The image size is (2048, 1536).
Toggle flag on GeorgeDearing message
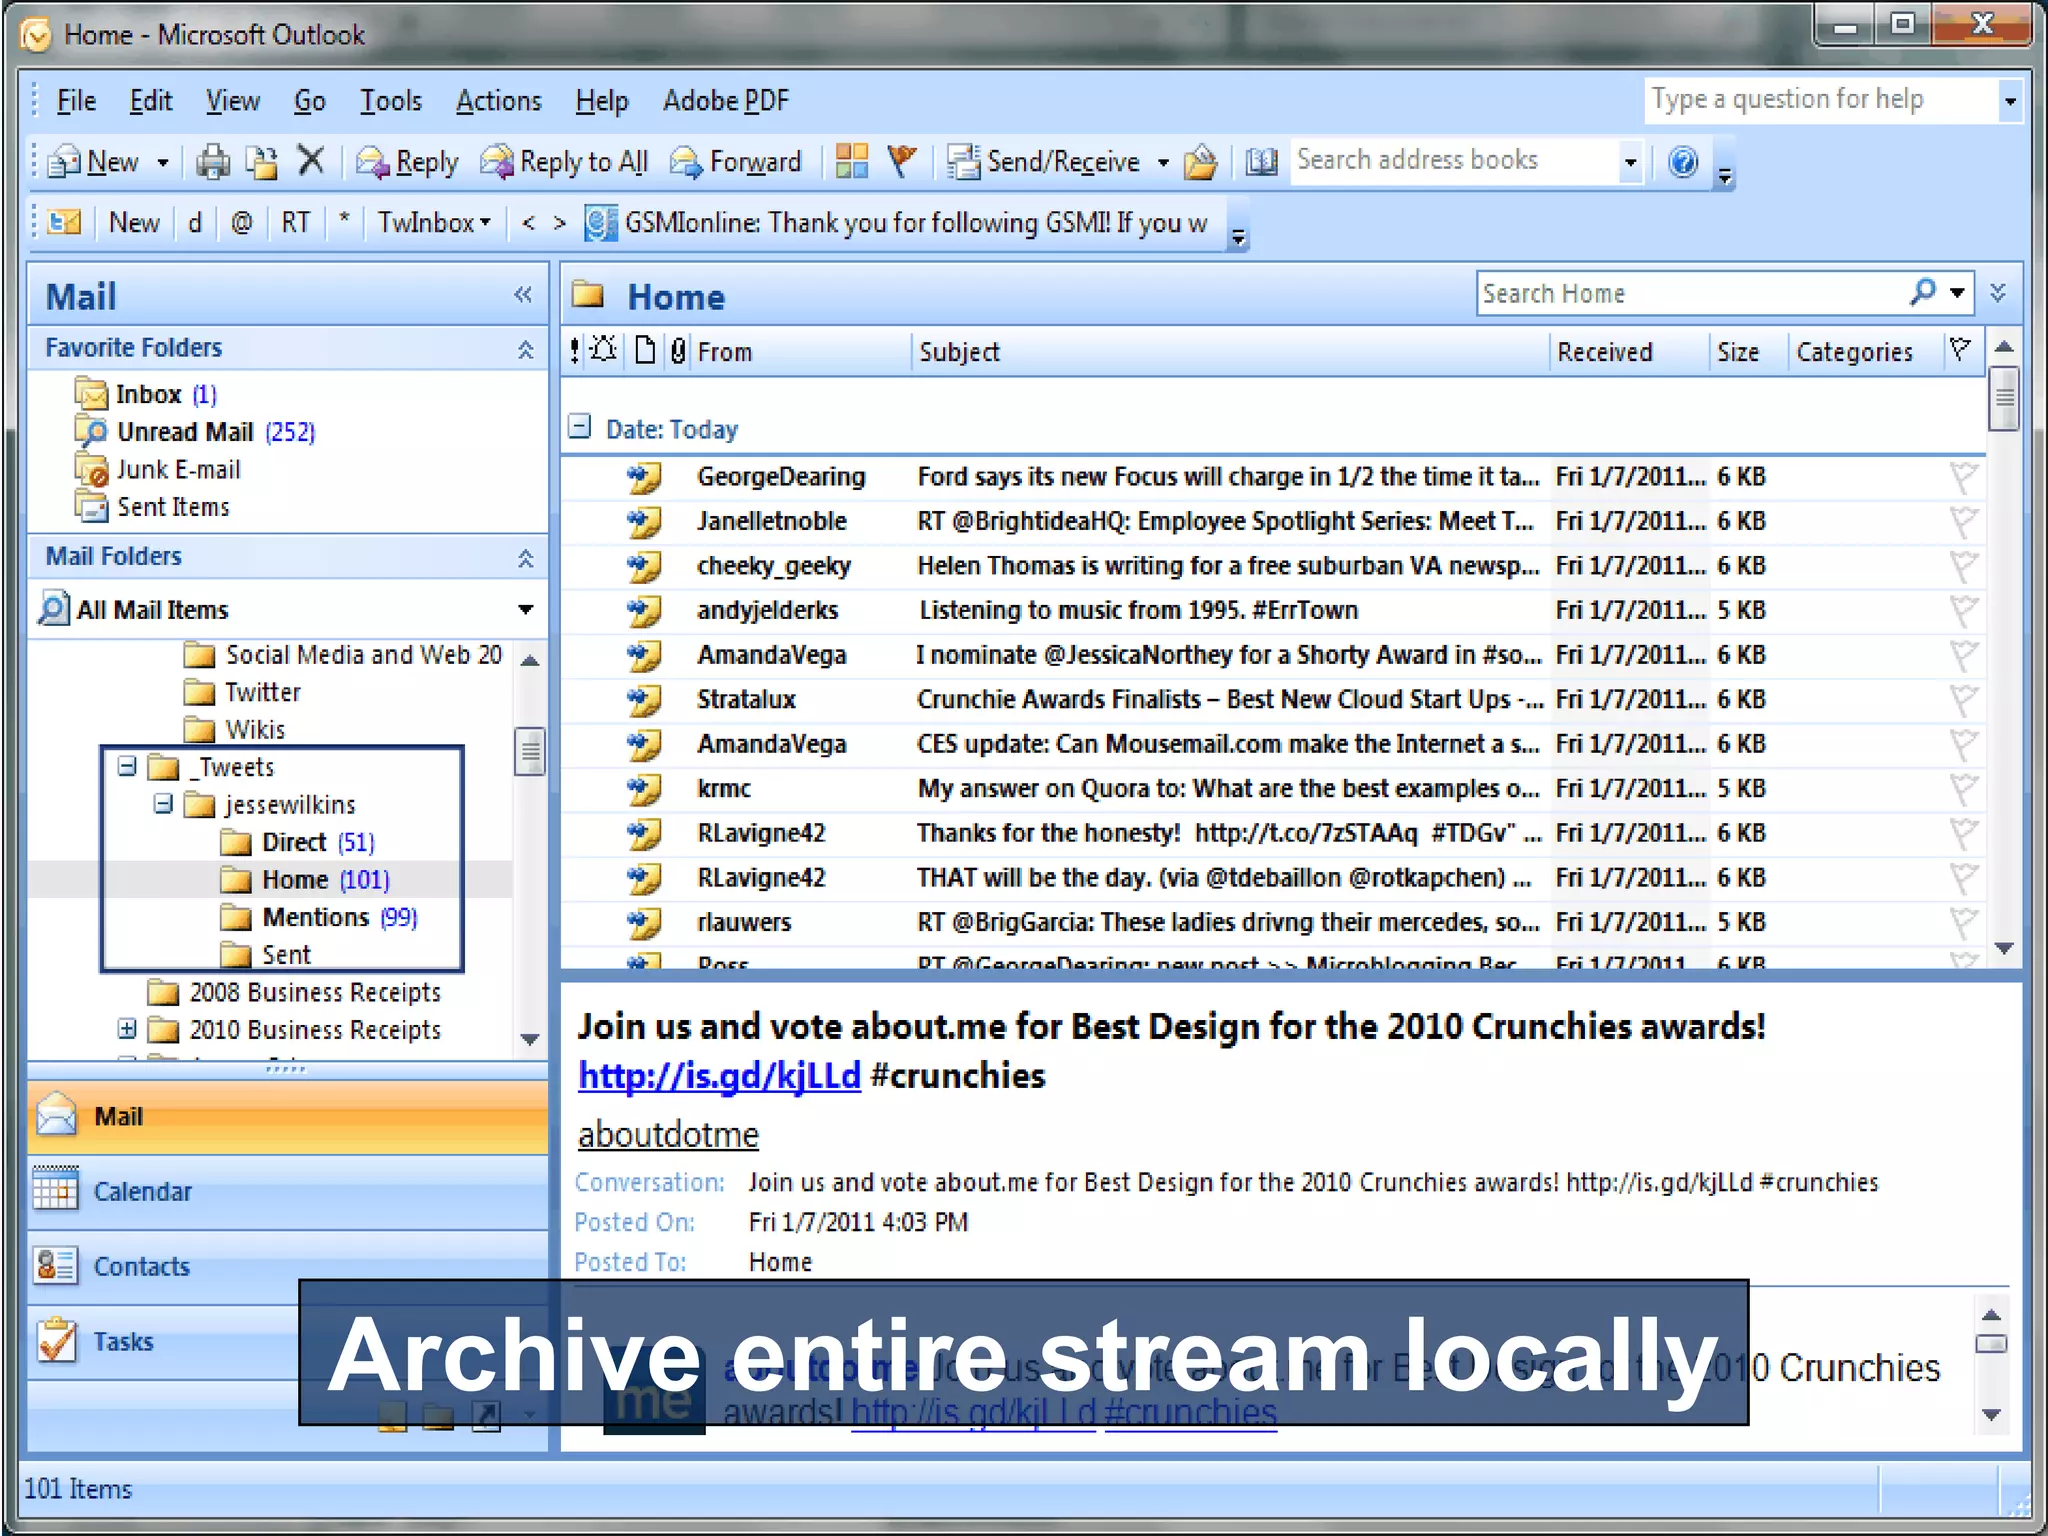[x=1963, y=477]
